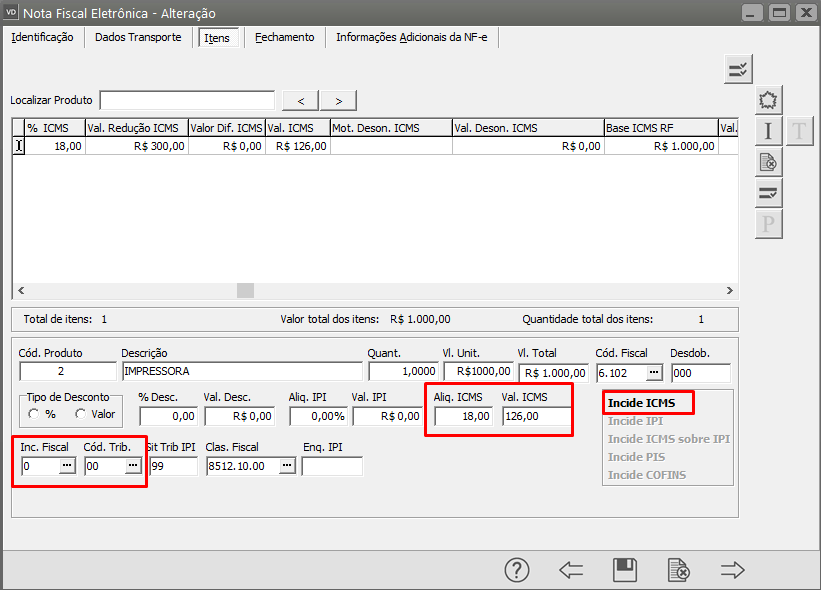The width and height of the screenshot is (821, 590).
Task: Open the Clas. Fiscal lookup button
Action: tap(286, 466)
